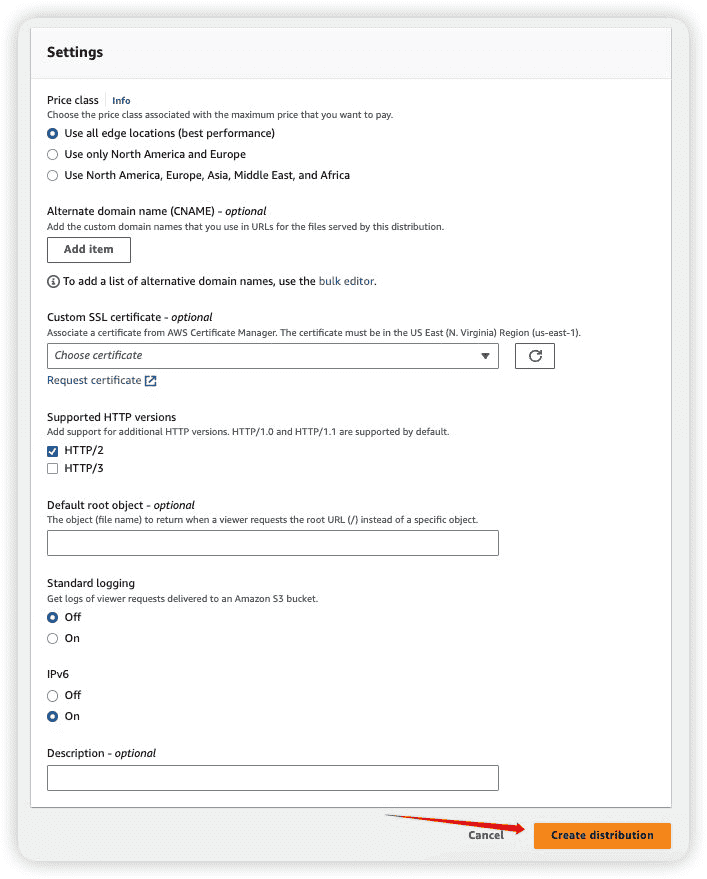
Task: Open the Price class Info link
Action: pos(121,101)
